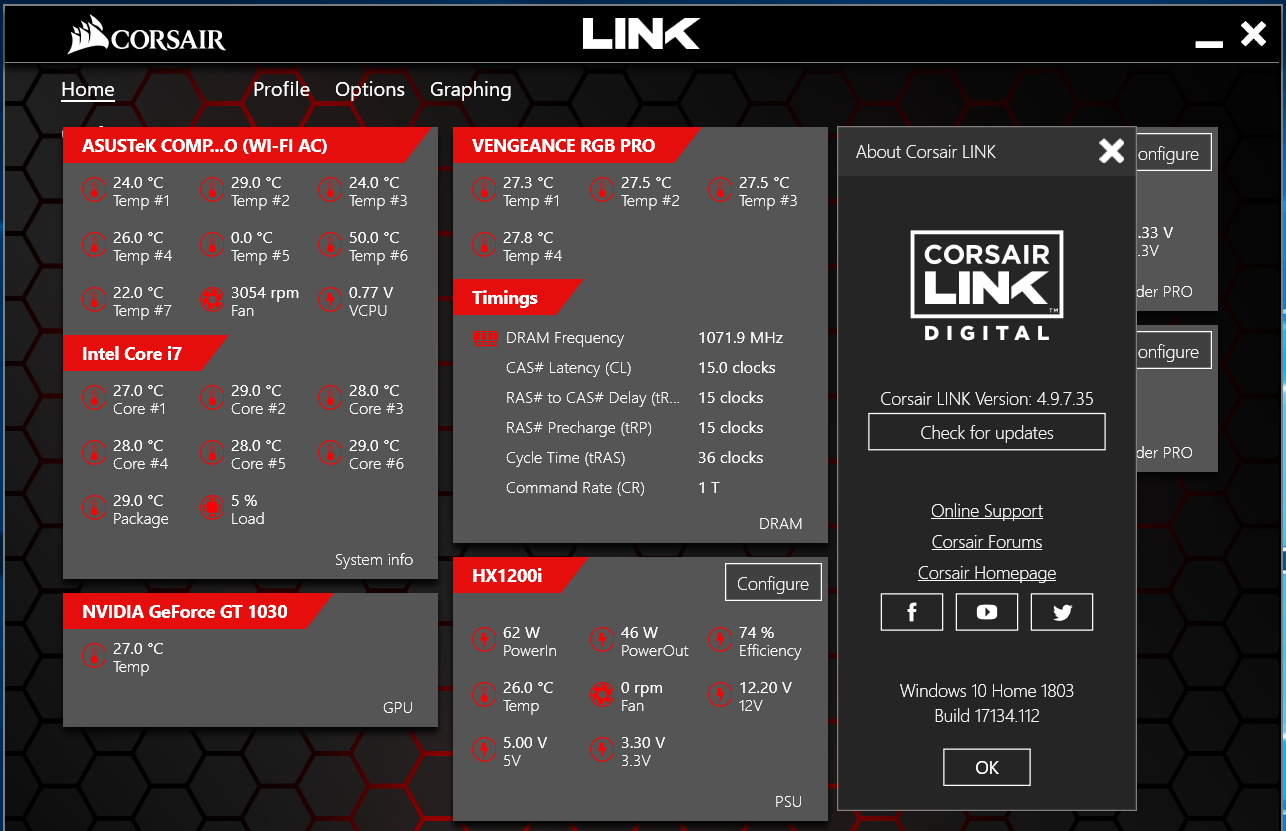Switch to the Graphing tab
Screen dimensions: 1286x831
coord(471,89)
